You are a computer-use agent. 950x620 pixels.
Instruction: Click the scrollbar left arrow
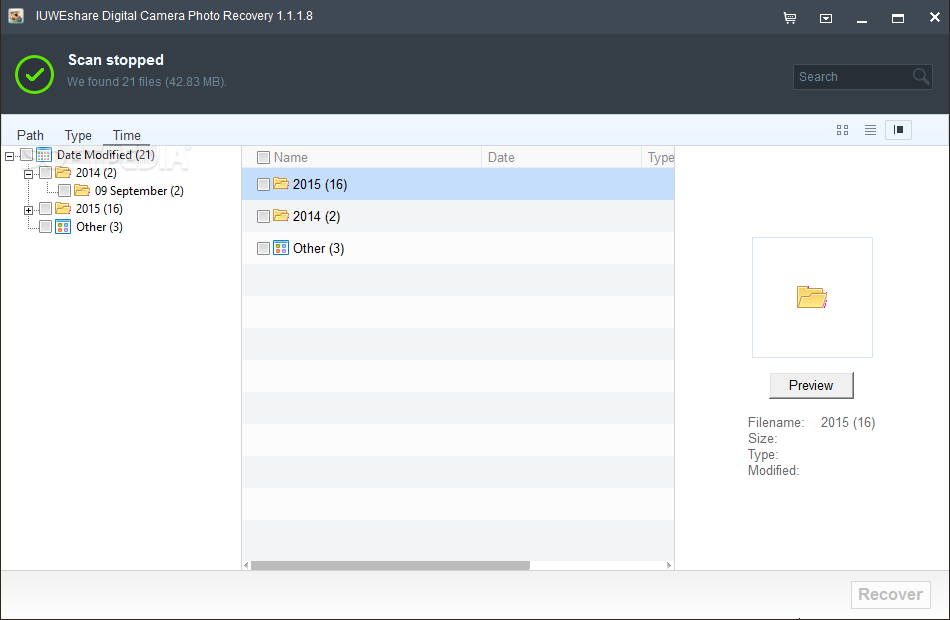[246, 565]
